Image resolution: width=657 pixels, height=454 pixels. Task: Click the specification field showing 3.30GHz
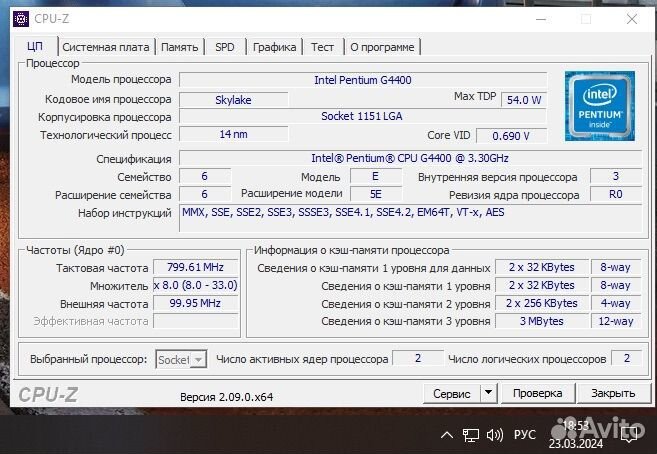click(410, 158)
